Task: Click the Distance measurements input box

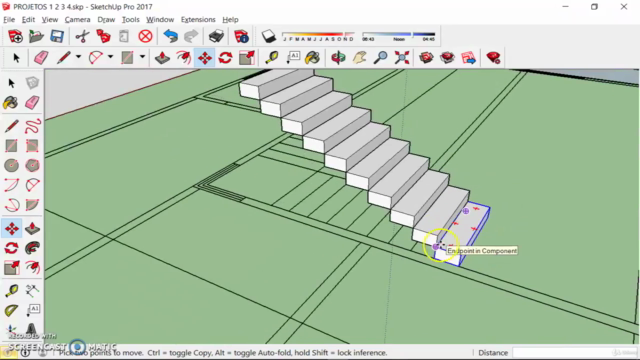Action: coord(574,353)
